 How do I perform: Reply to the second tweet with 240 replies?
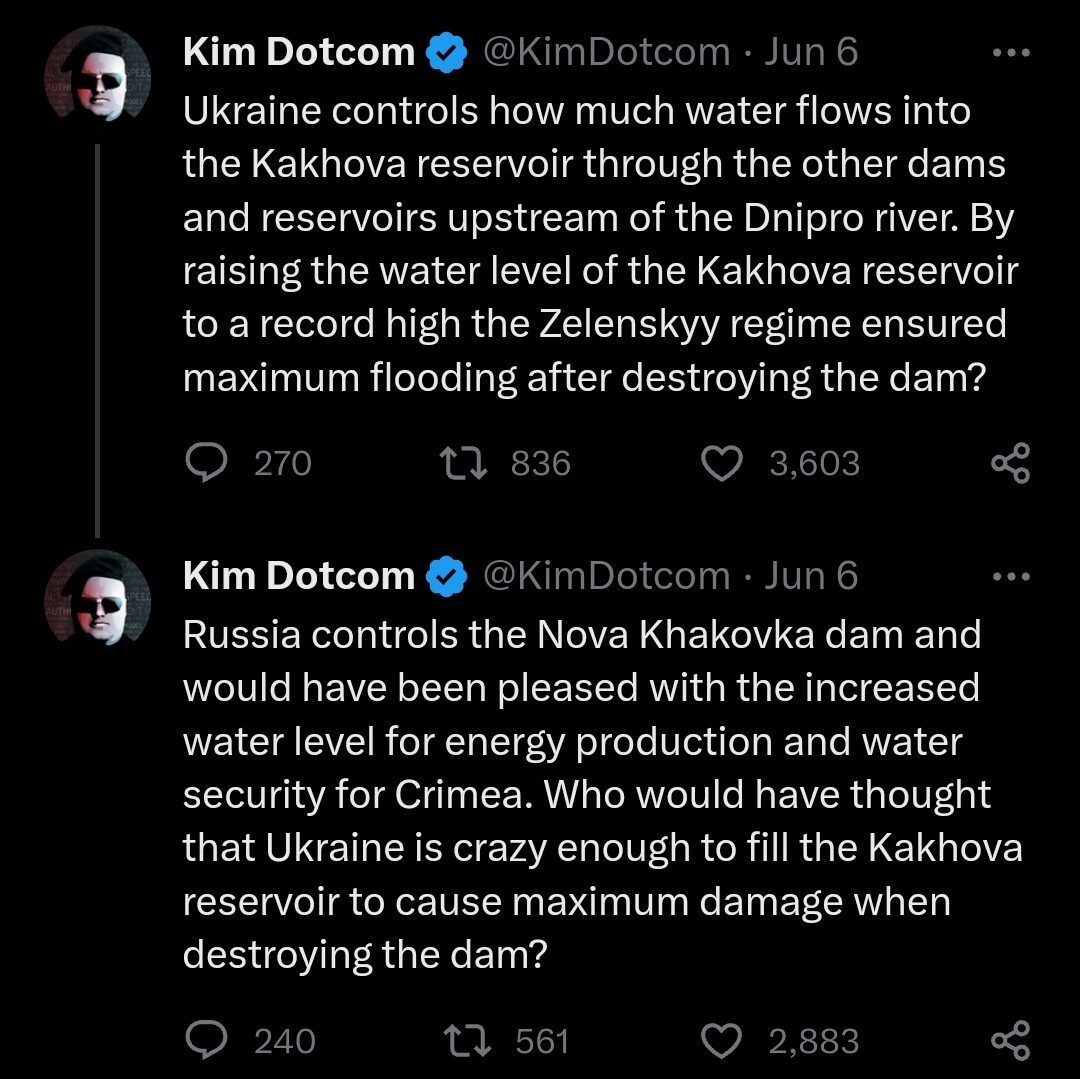pyautogui.click(x=208, y=1041)
